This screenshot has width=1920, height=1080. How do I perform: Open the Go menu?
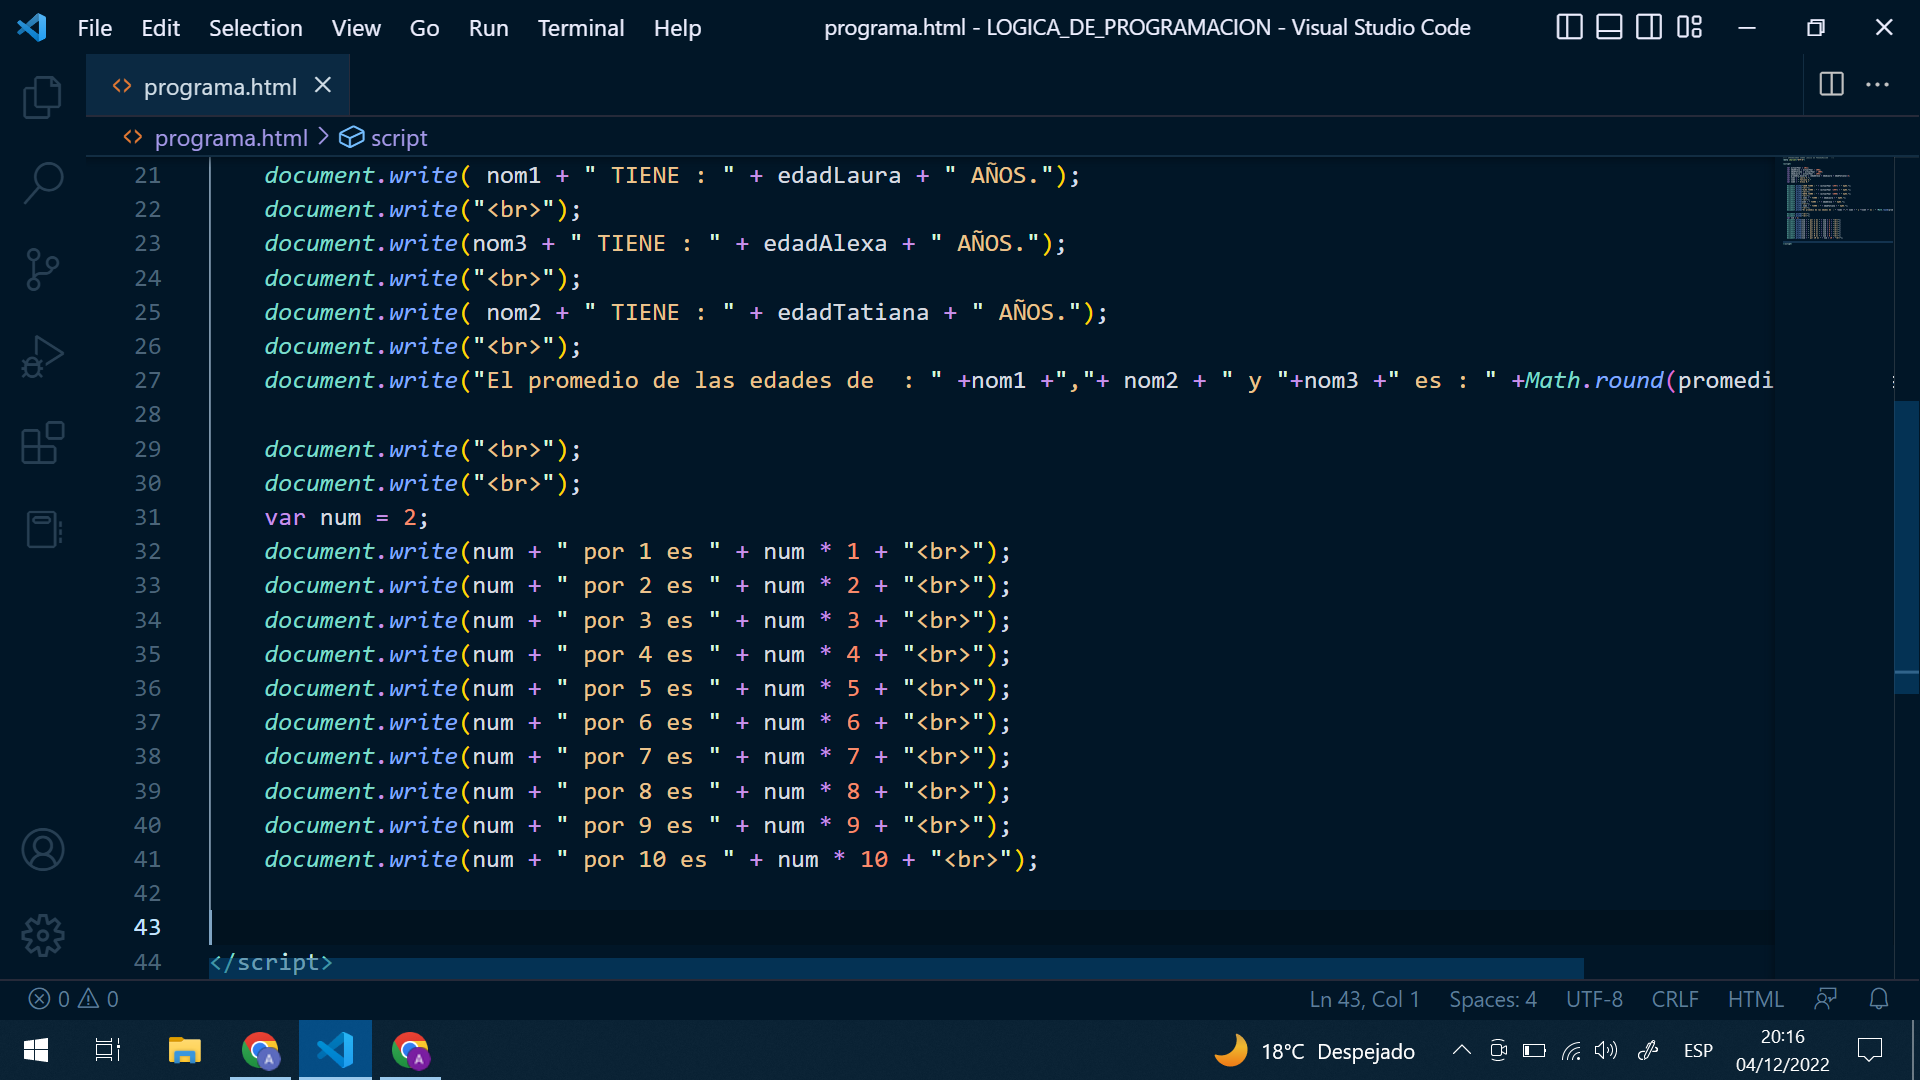424,28
